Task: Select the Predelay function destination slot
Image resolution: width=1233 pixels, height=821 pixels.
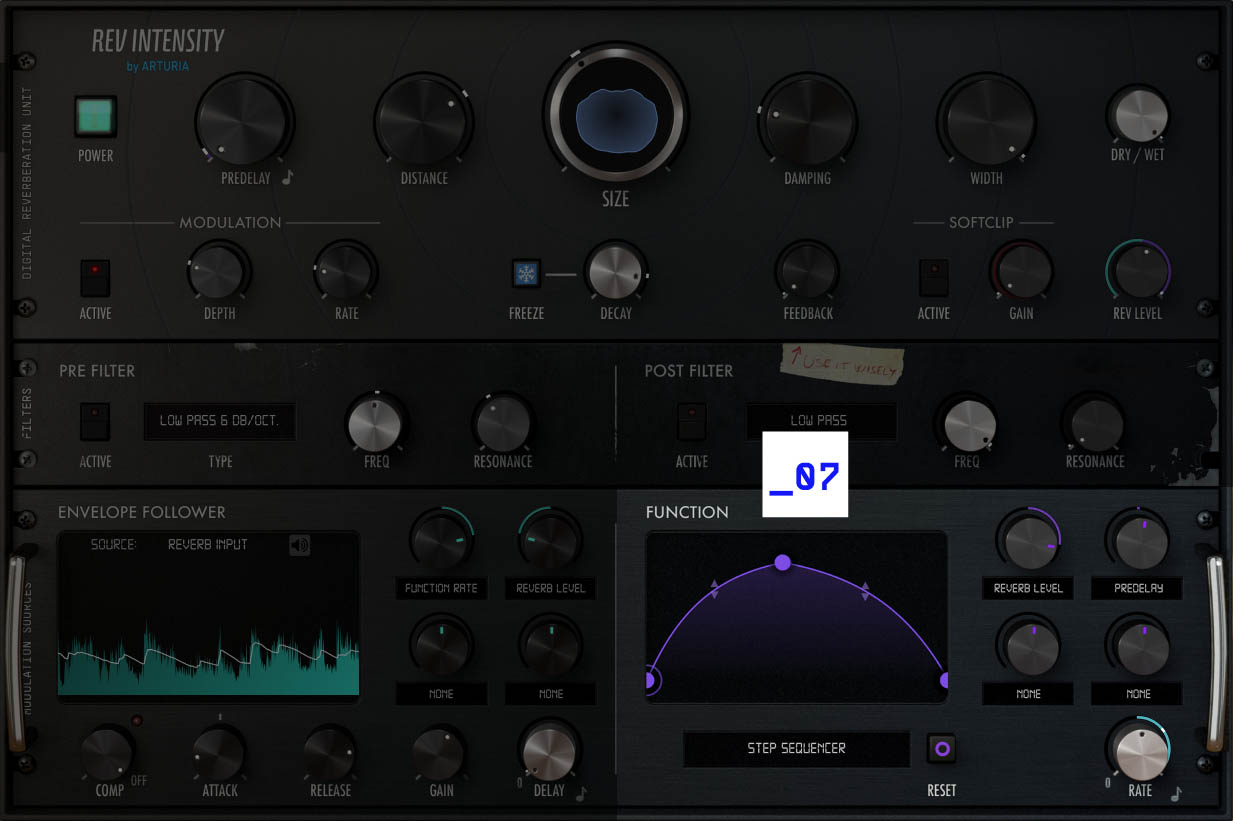Action: 1137,588
